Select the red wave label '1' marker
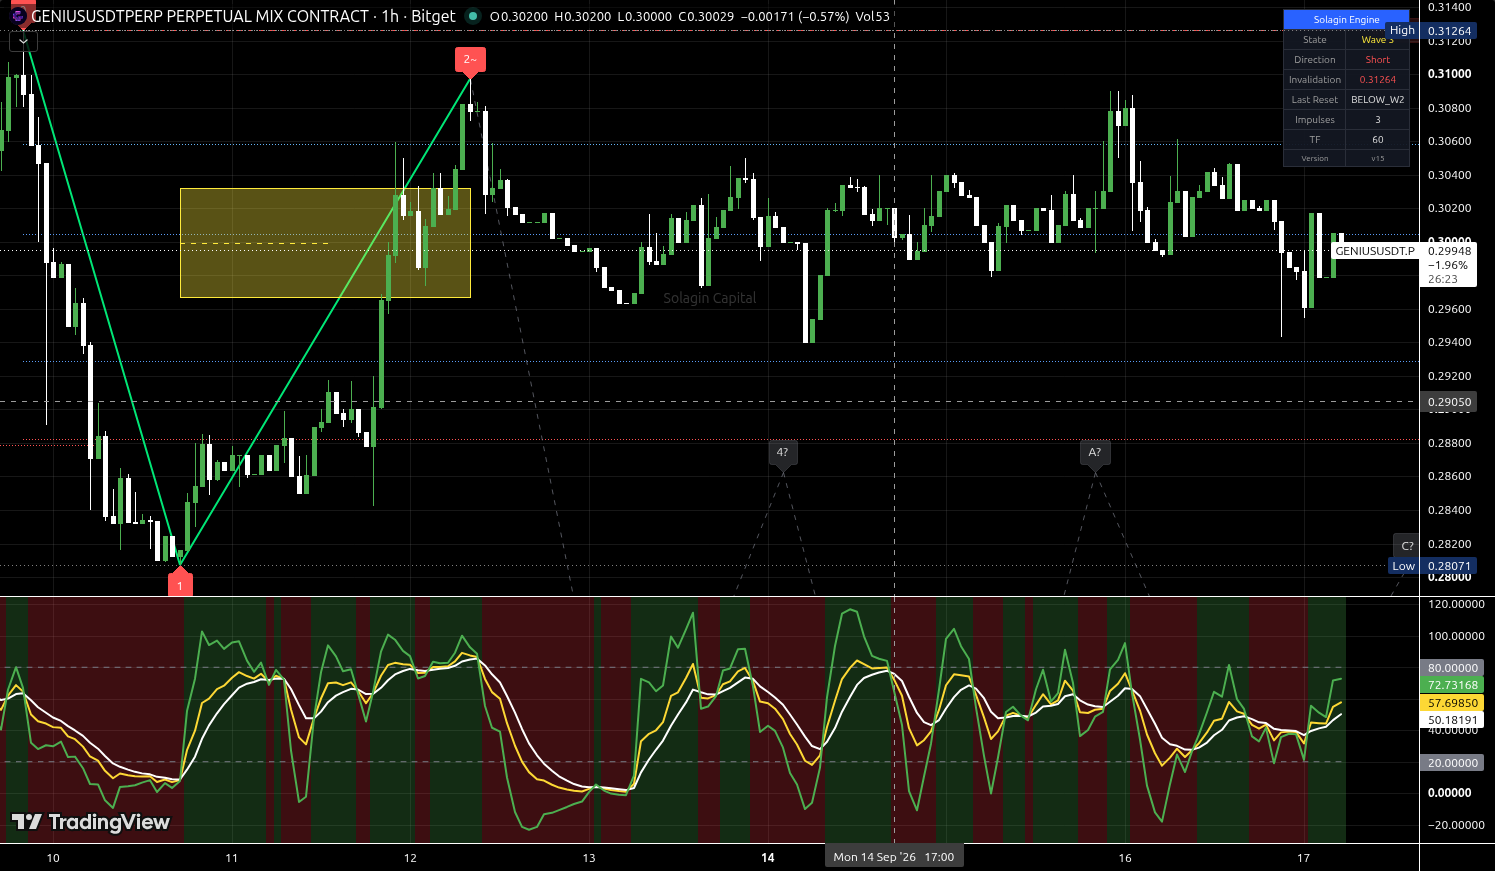 click(x=180, y=584)
